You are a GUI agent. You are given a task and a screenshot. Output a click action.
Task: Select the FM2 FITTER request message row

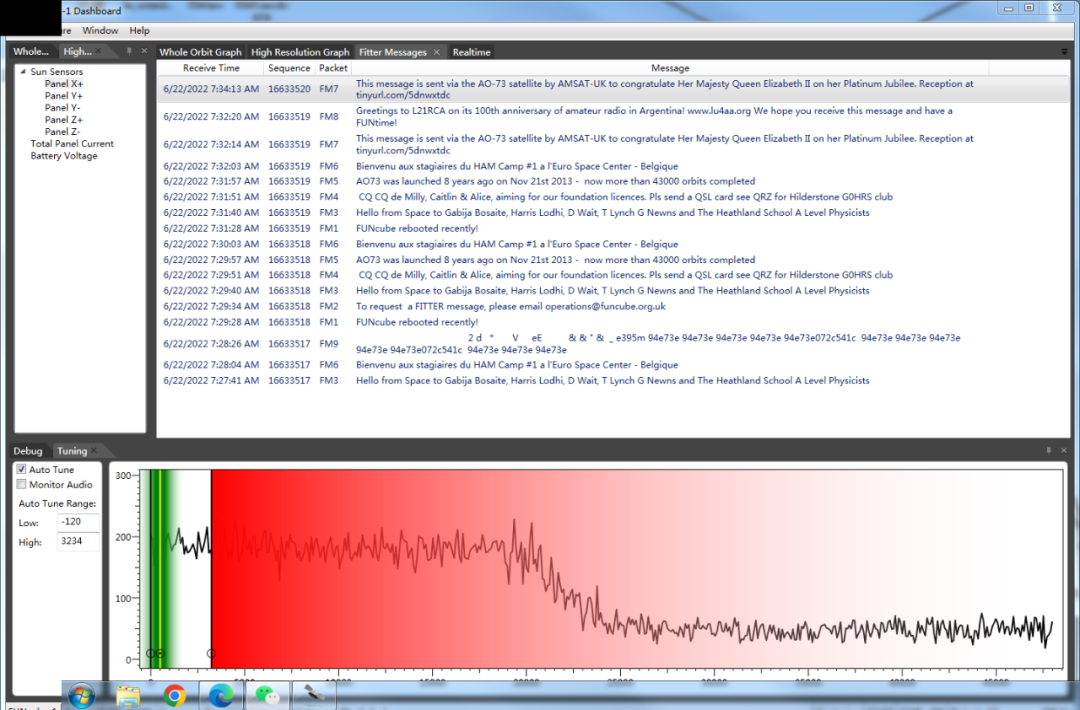pyautogui.click(x=614, y=306)
